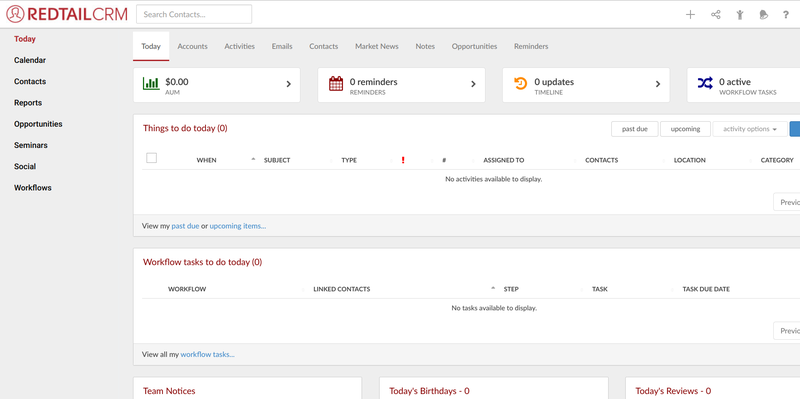Image resolution: width=800 pixels, height=399 pixels.
Task: Open Workflows in sidebar
Action: pos(33,188)
